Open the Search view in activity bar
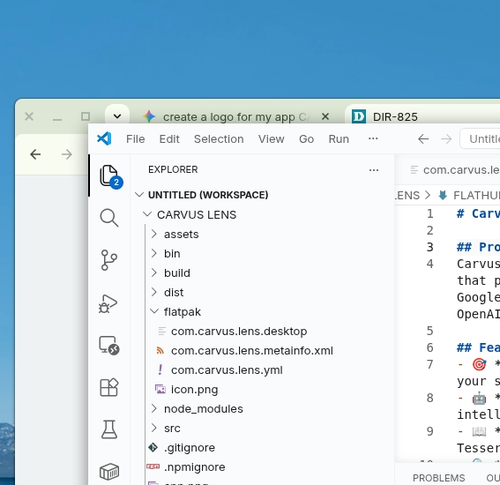Image resolution: width=500 pixels, height=485 pixels. coord(109,218)
